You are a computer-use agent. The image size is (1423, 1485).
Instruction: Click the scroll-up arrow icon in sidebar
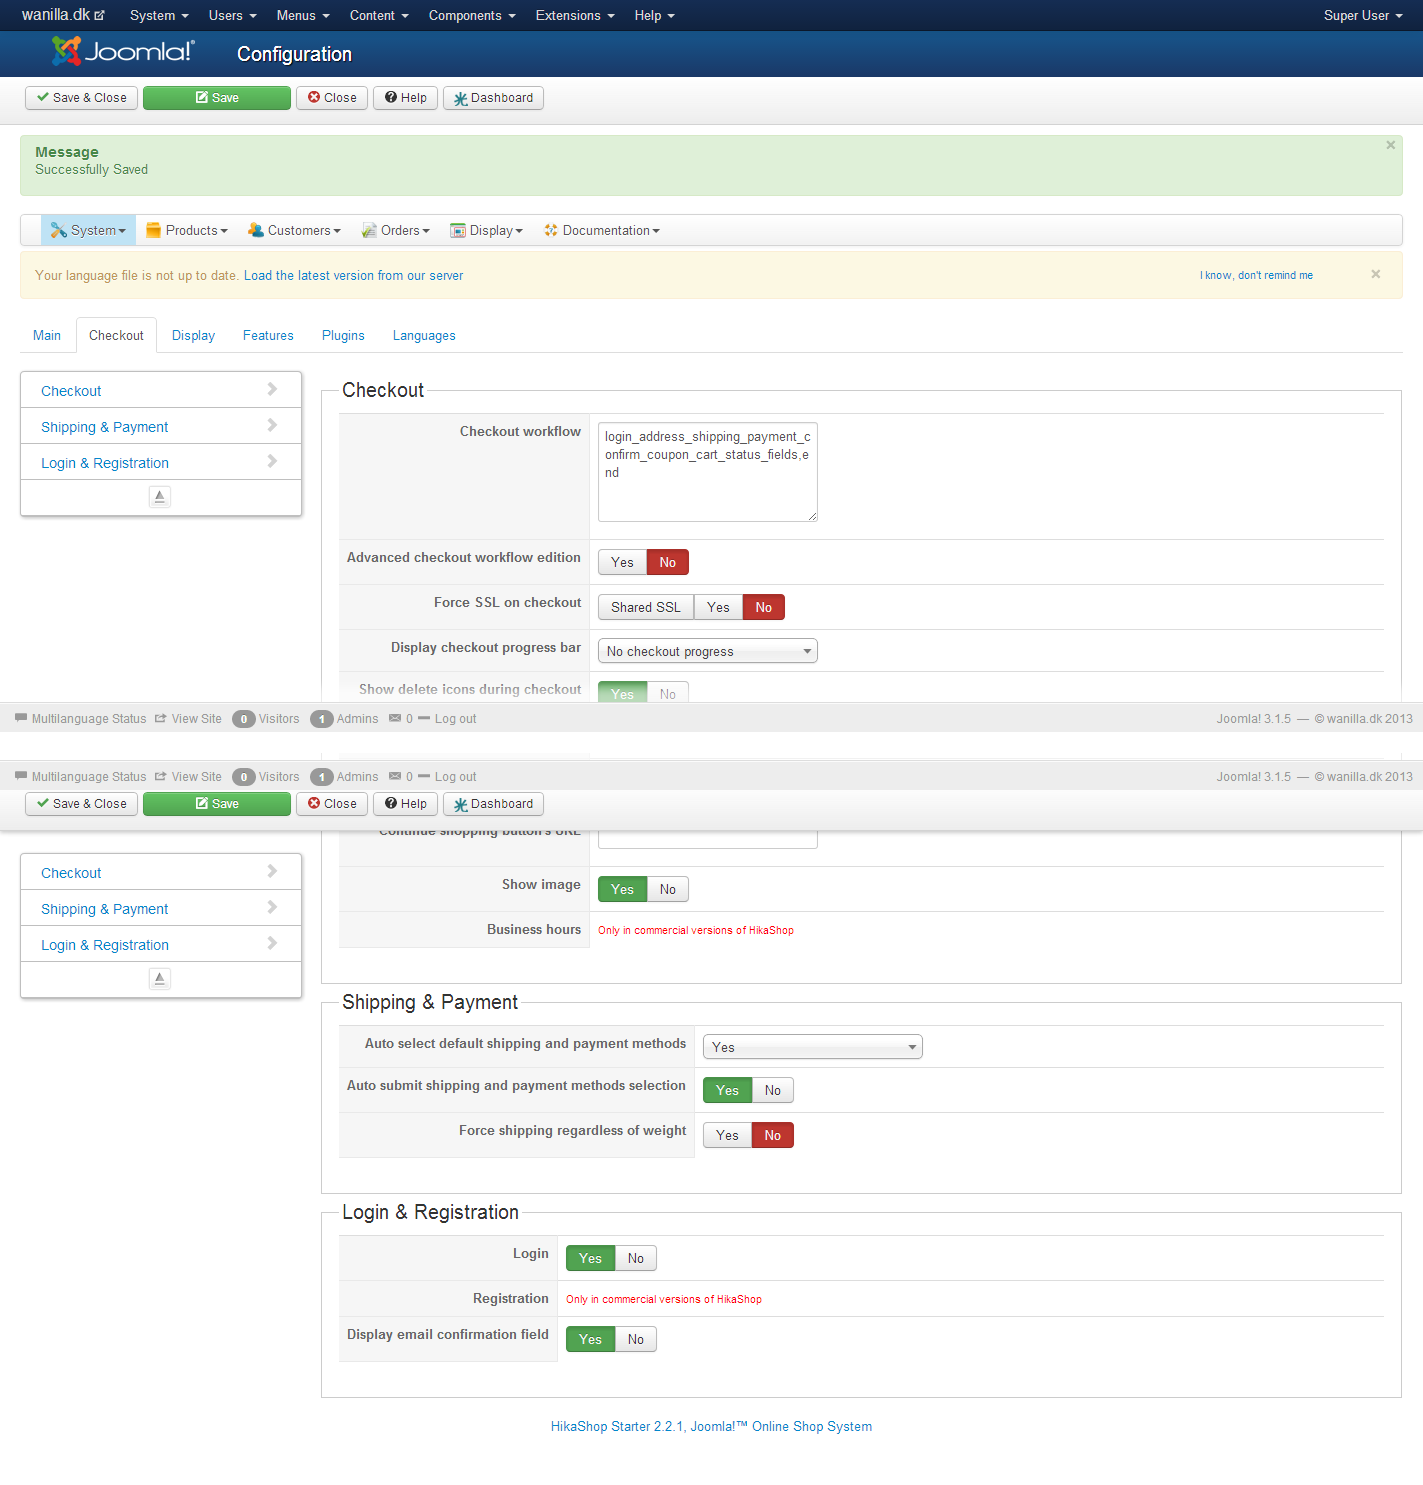click(x=160, y=496)
